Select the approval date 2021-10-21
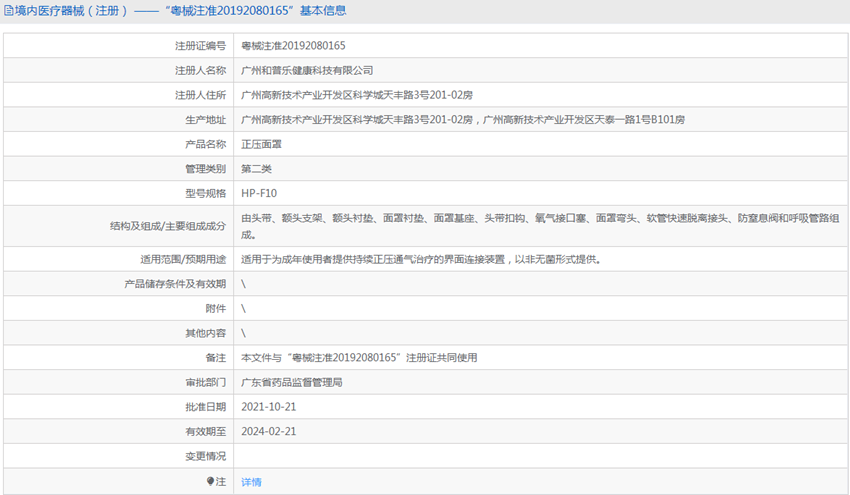 coord(269,407)
